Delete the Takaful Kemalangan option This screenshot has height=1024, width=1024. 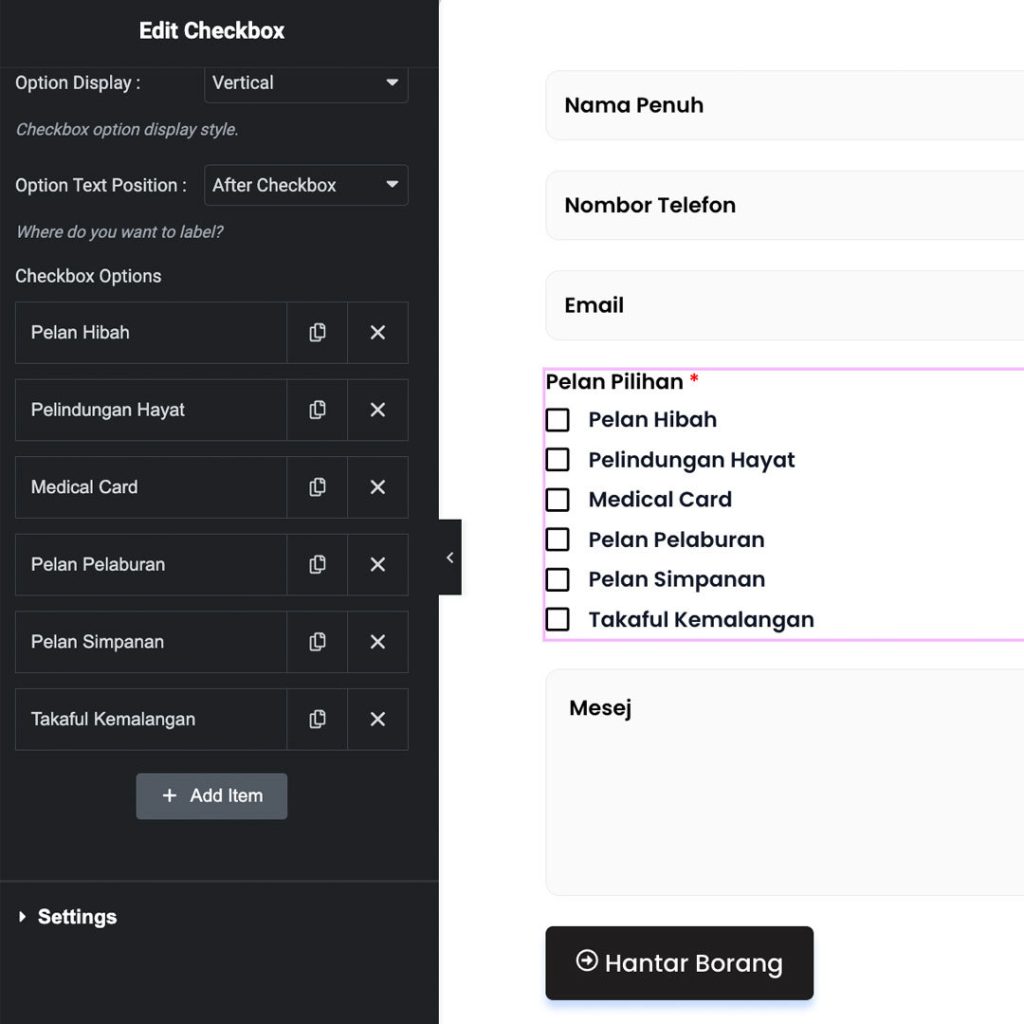pyautogui.click(x=377, y=719)
